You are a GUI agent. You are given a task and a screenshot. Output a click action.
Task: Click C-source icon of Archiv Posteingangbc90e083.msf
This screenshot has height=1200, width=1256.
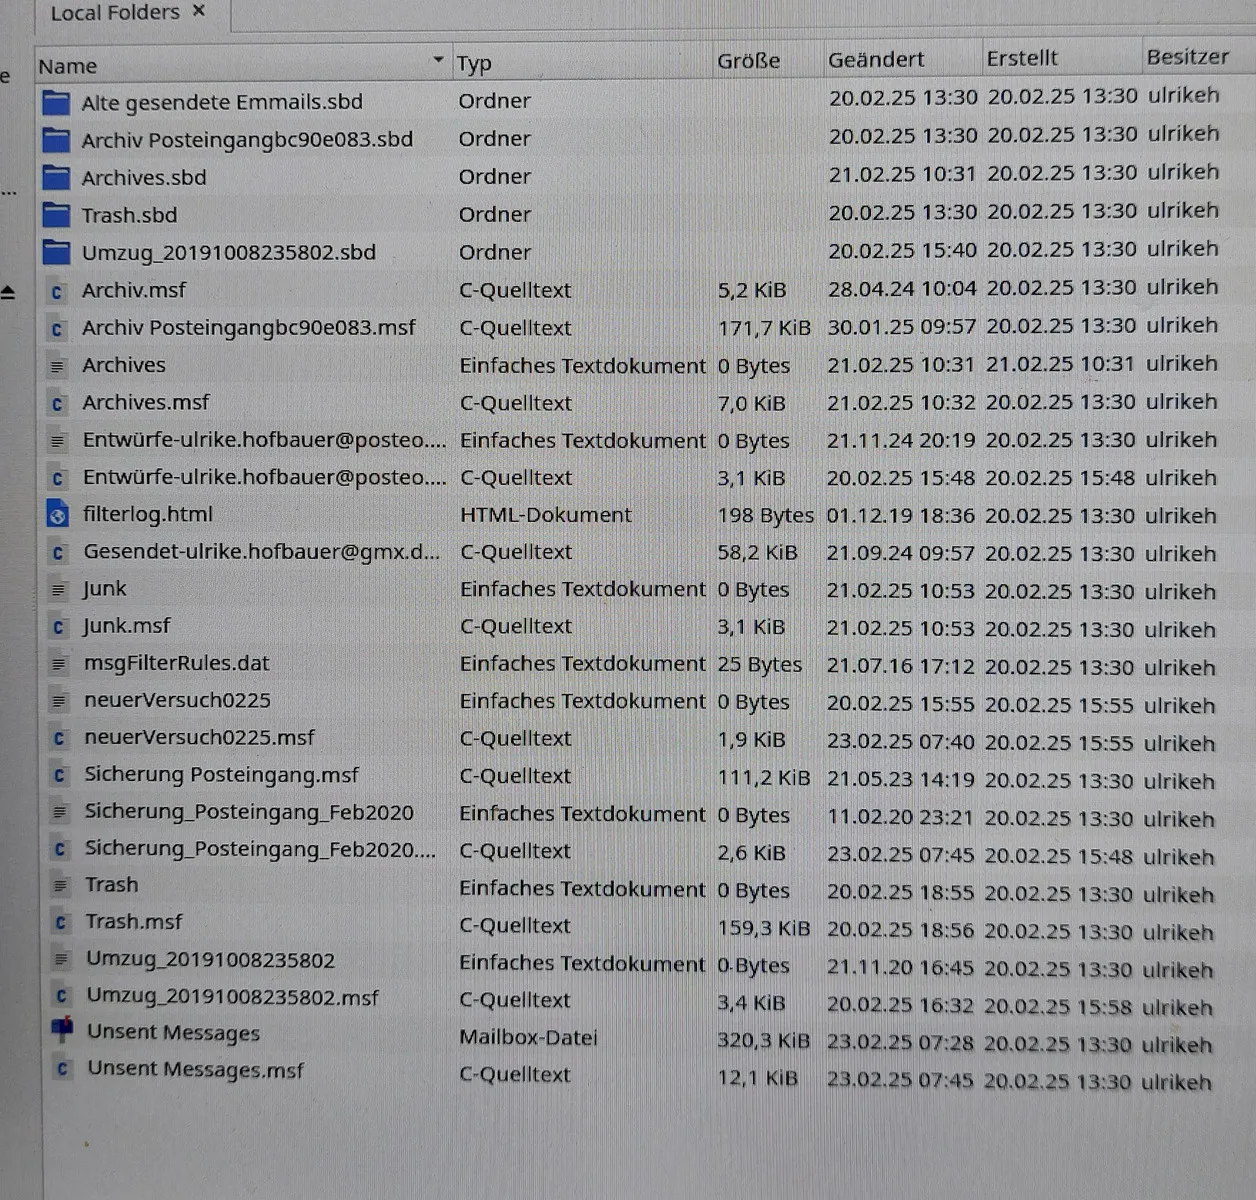(57, 328)
